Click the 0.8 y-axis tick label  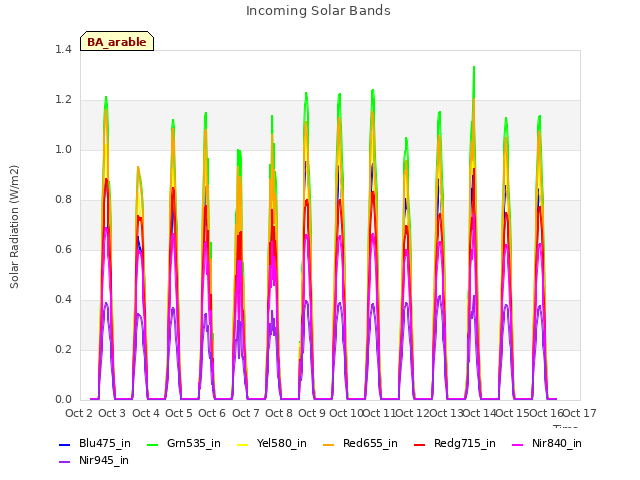coord(63,200)
